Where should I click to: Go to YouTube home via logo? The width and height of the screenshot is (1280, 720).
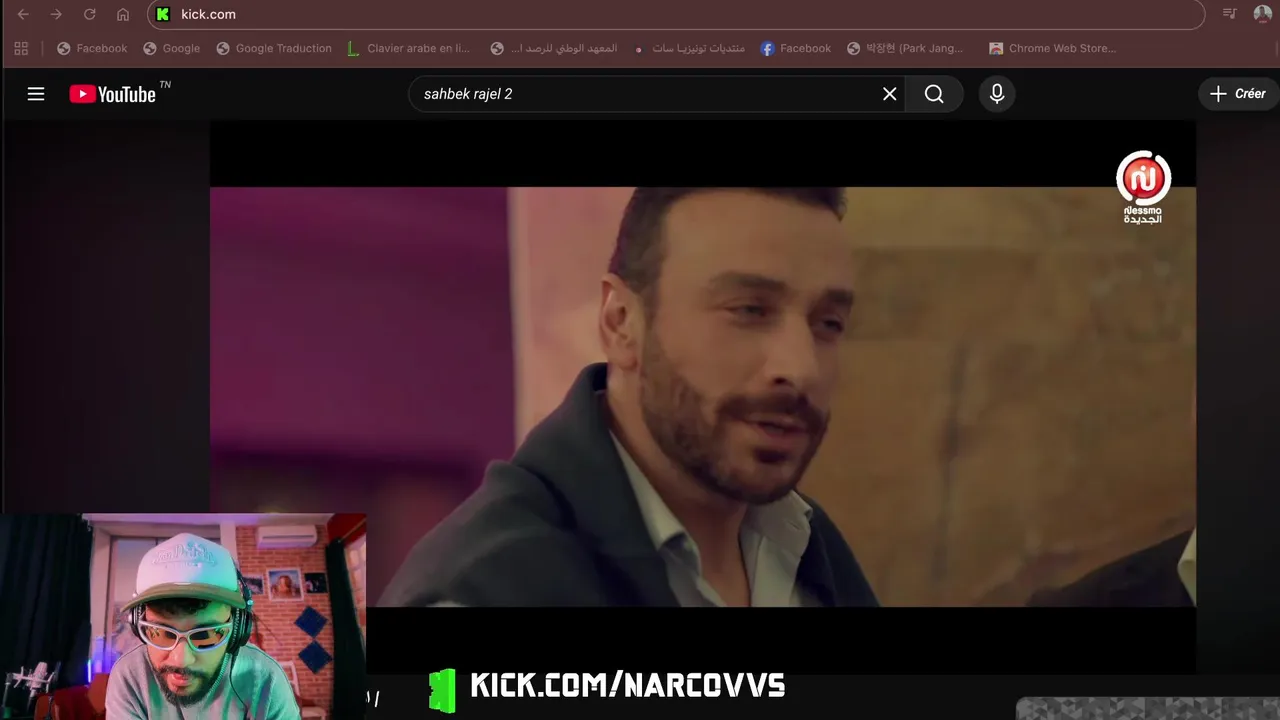pyautogui.click(x=112, y=94)
